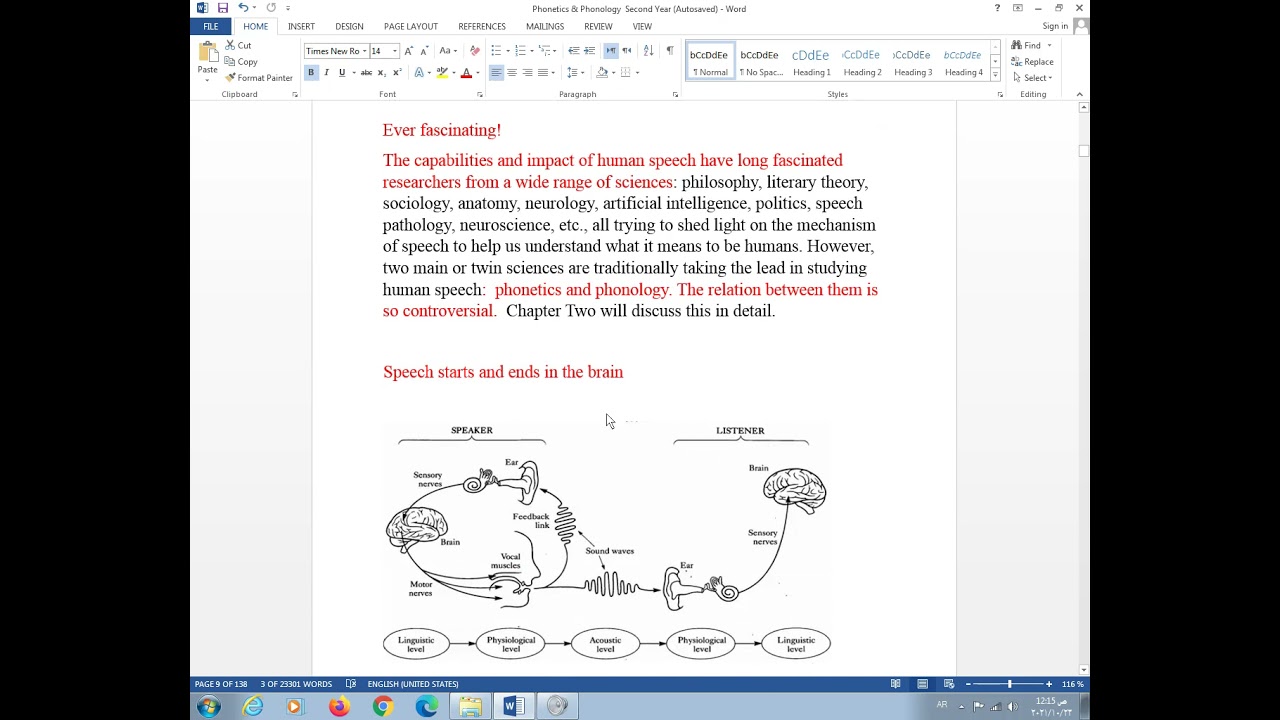1280x720 pixels.
Task: Click the zoom slider handle
Action: (x=1009, y=684)
